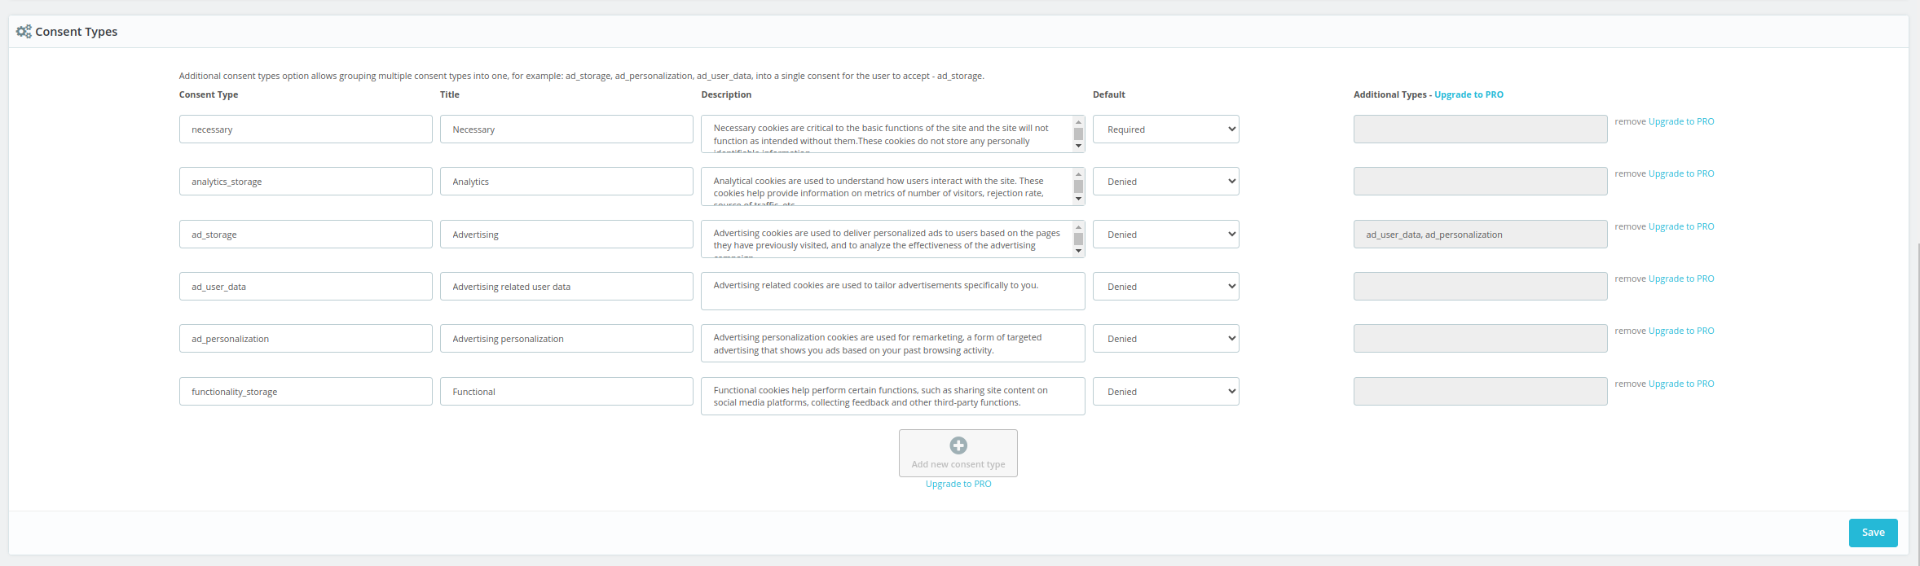The width and height of the screenshot is (1920, 566).
Task: Click the analytics_storage consent type field
Action: (305, 182)
